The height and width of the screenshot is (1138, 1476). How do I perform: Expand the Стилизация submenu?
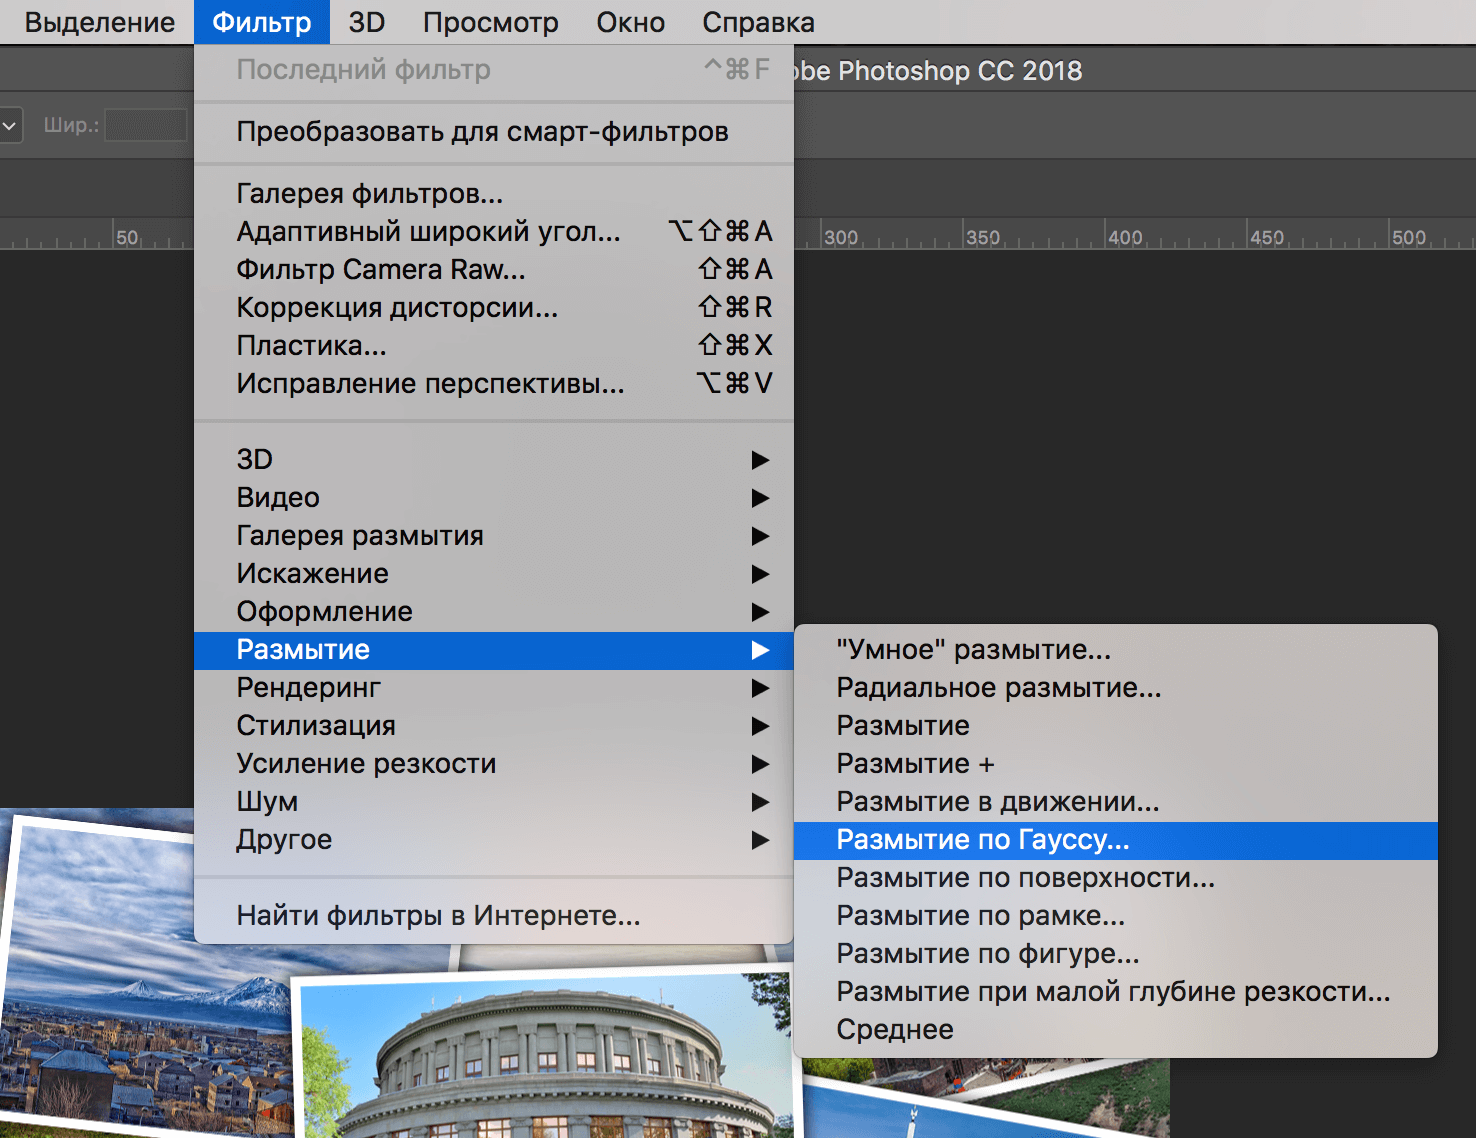(315, 725)
